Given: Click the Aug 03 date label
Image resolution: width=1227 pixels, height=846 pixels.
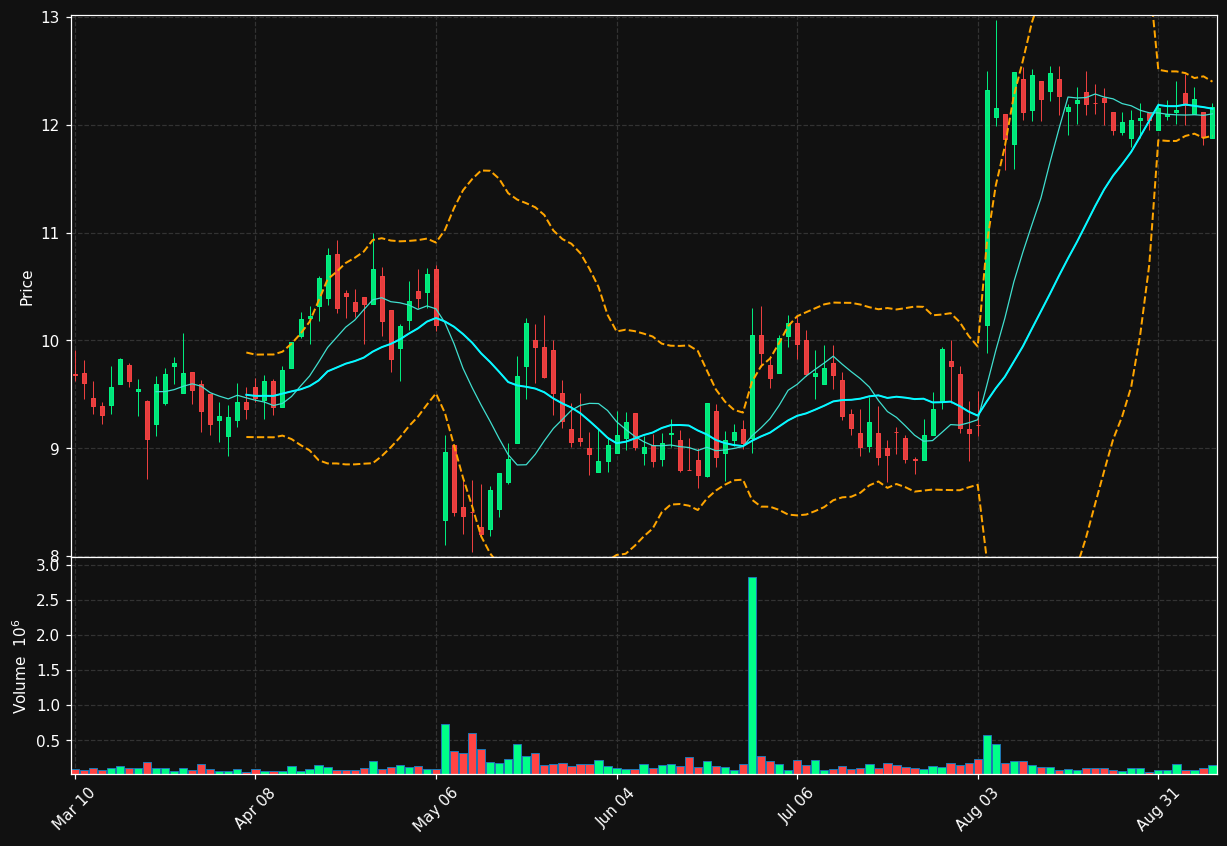Looking at the screenshot, I should [x=976, y=809].
